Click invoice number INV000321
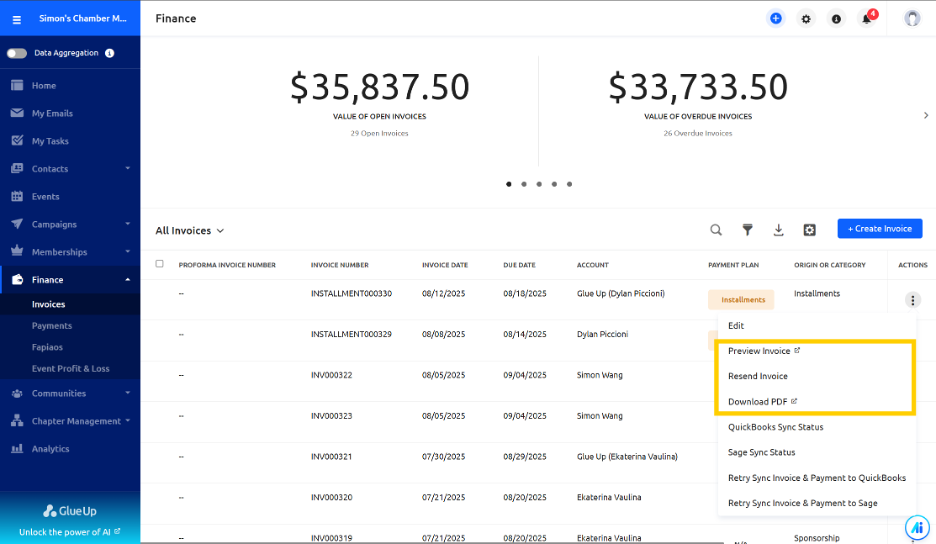936x544 pixels. (x=331, y=457)
